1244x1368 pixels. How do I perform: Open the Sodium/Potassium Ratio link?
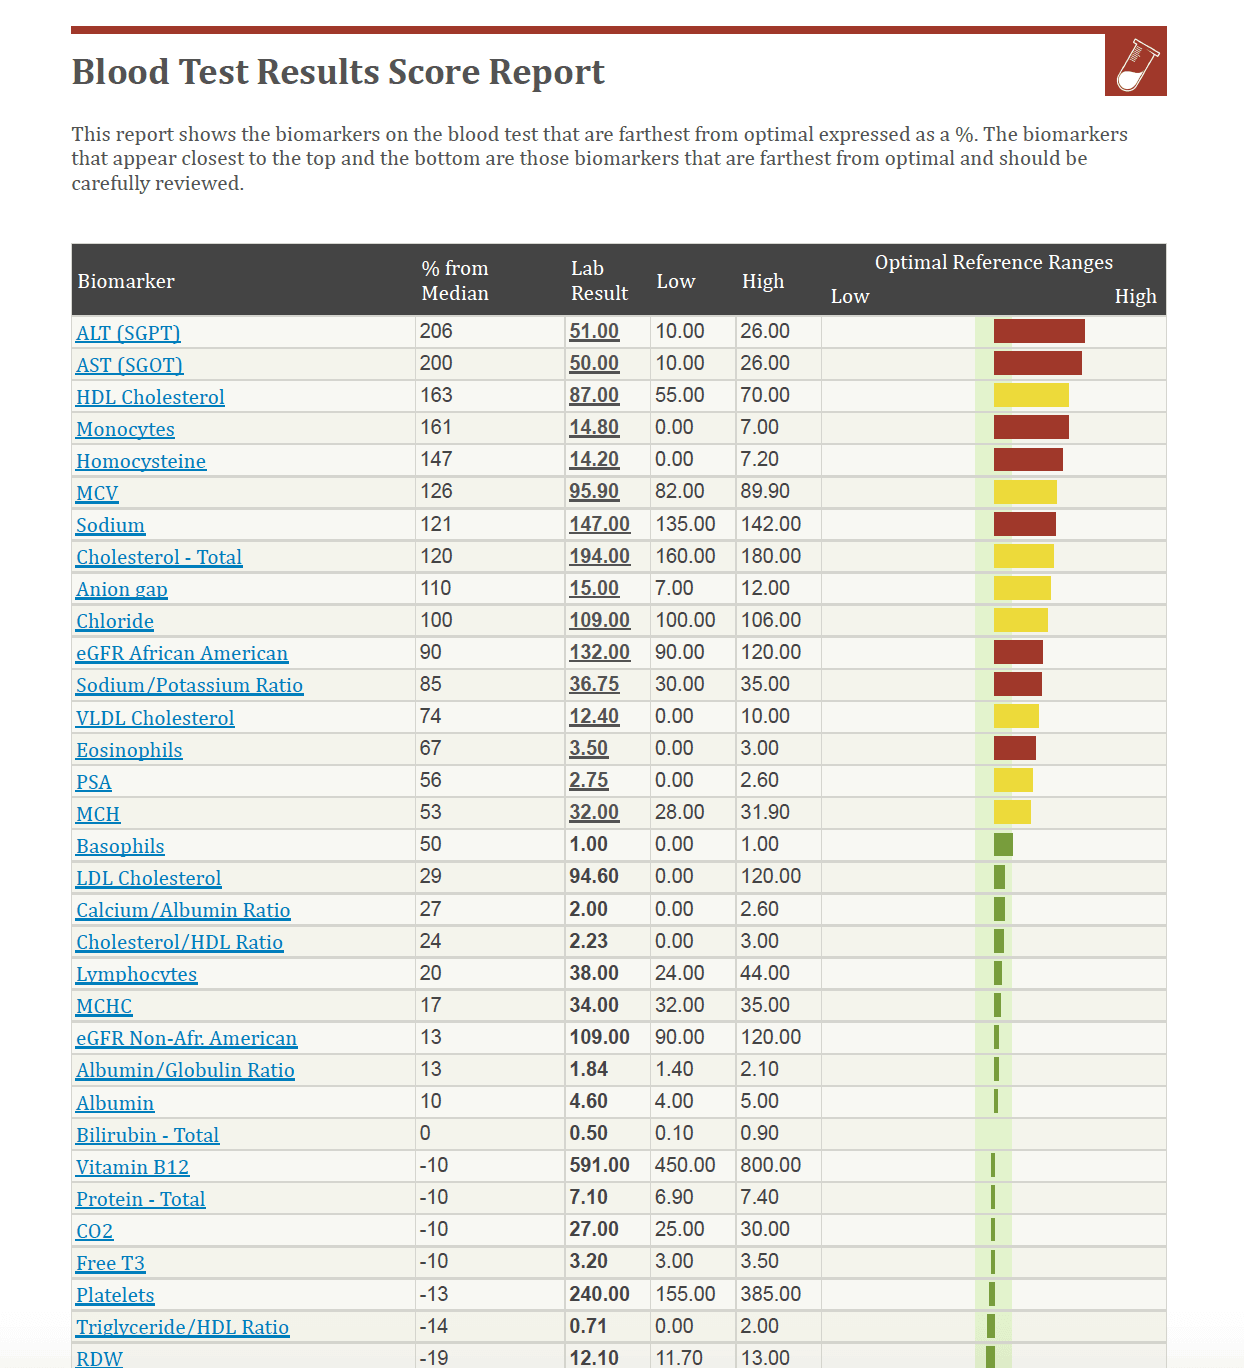click(189, 685)
